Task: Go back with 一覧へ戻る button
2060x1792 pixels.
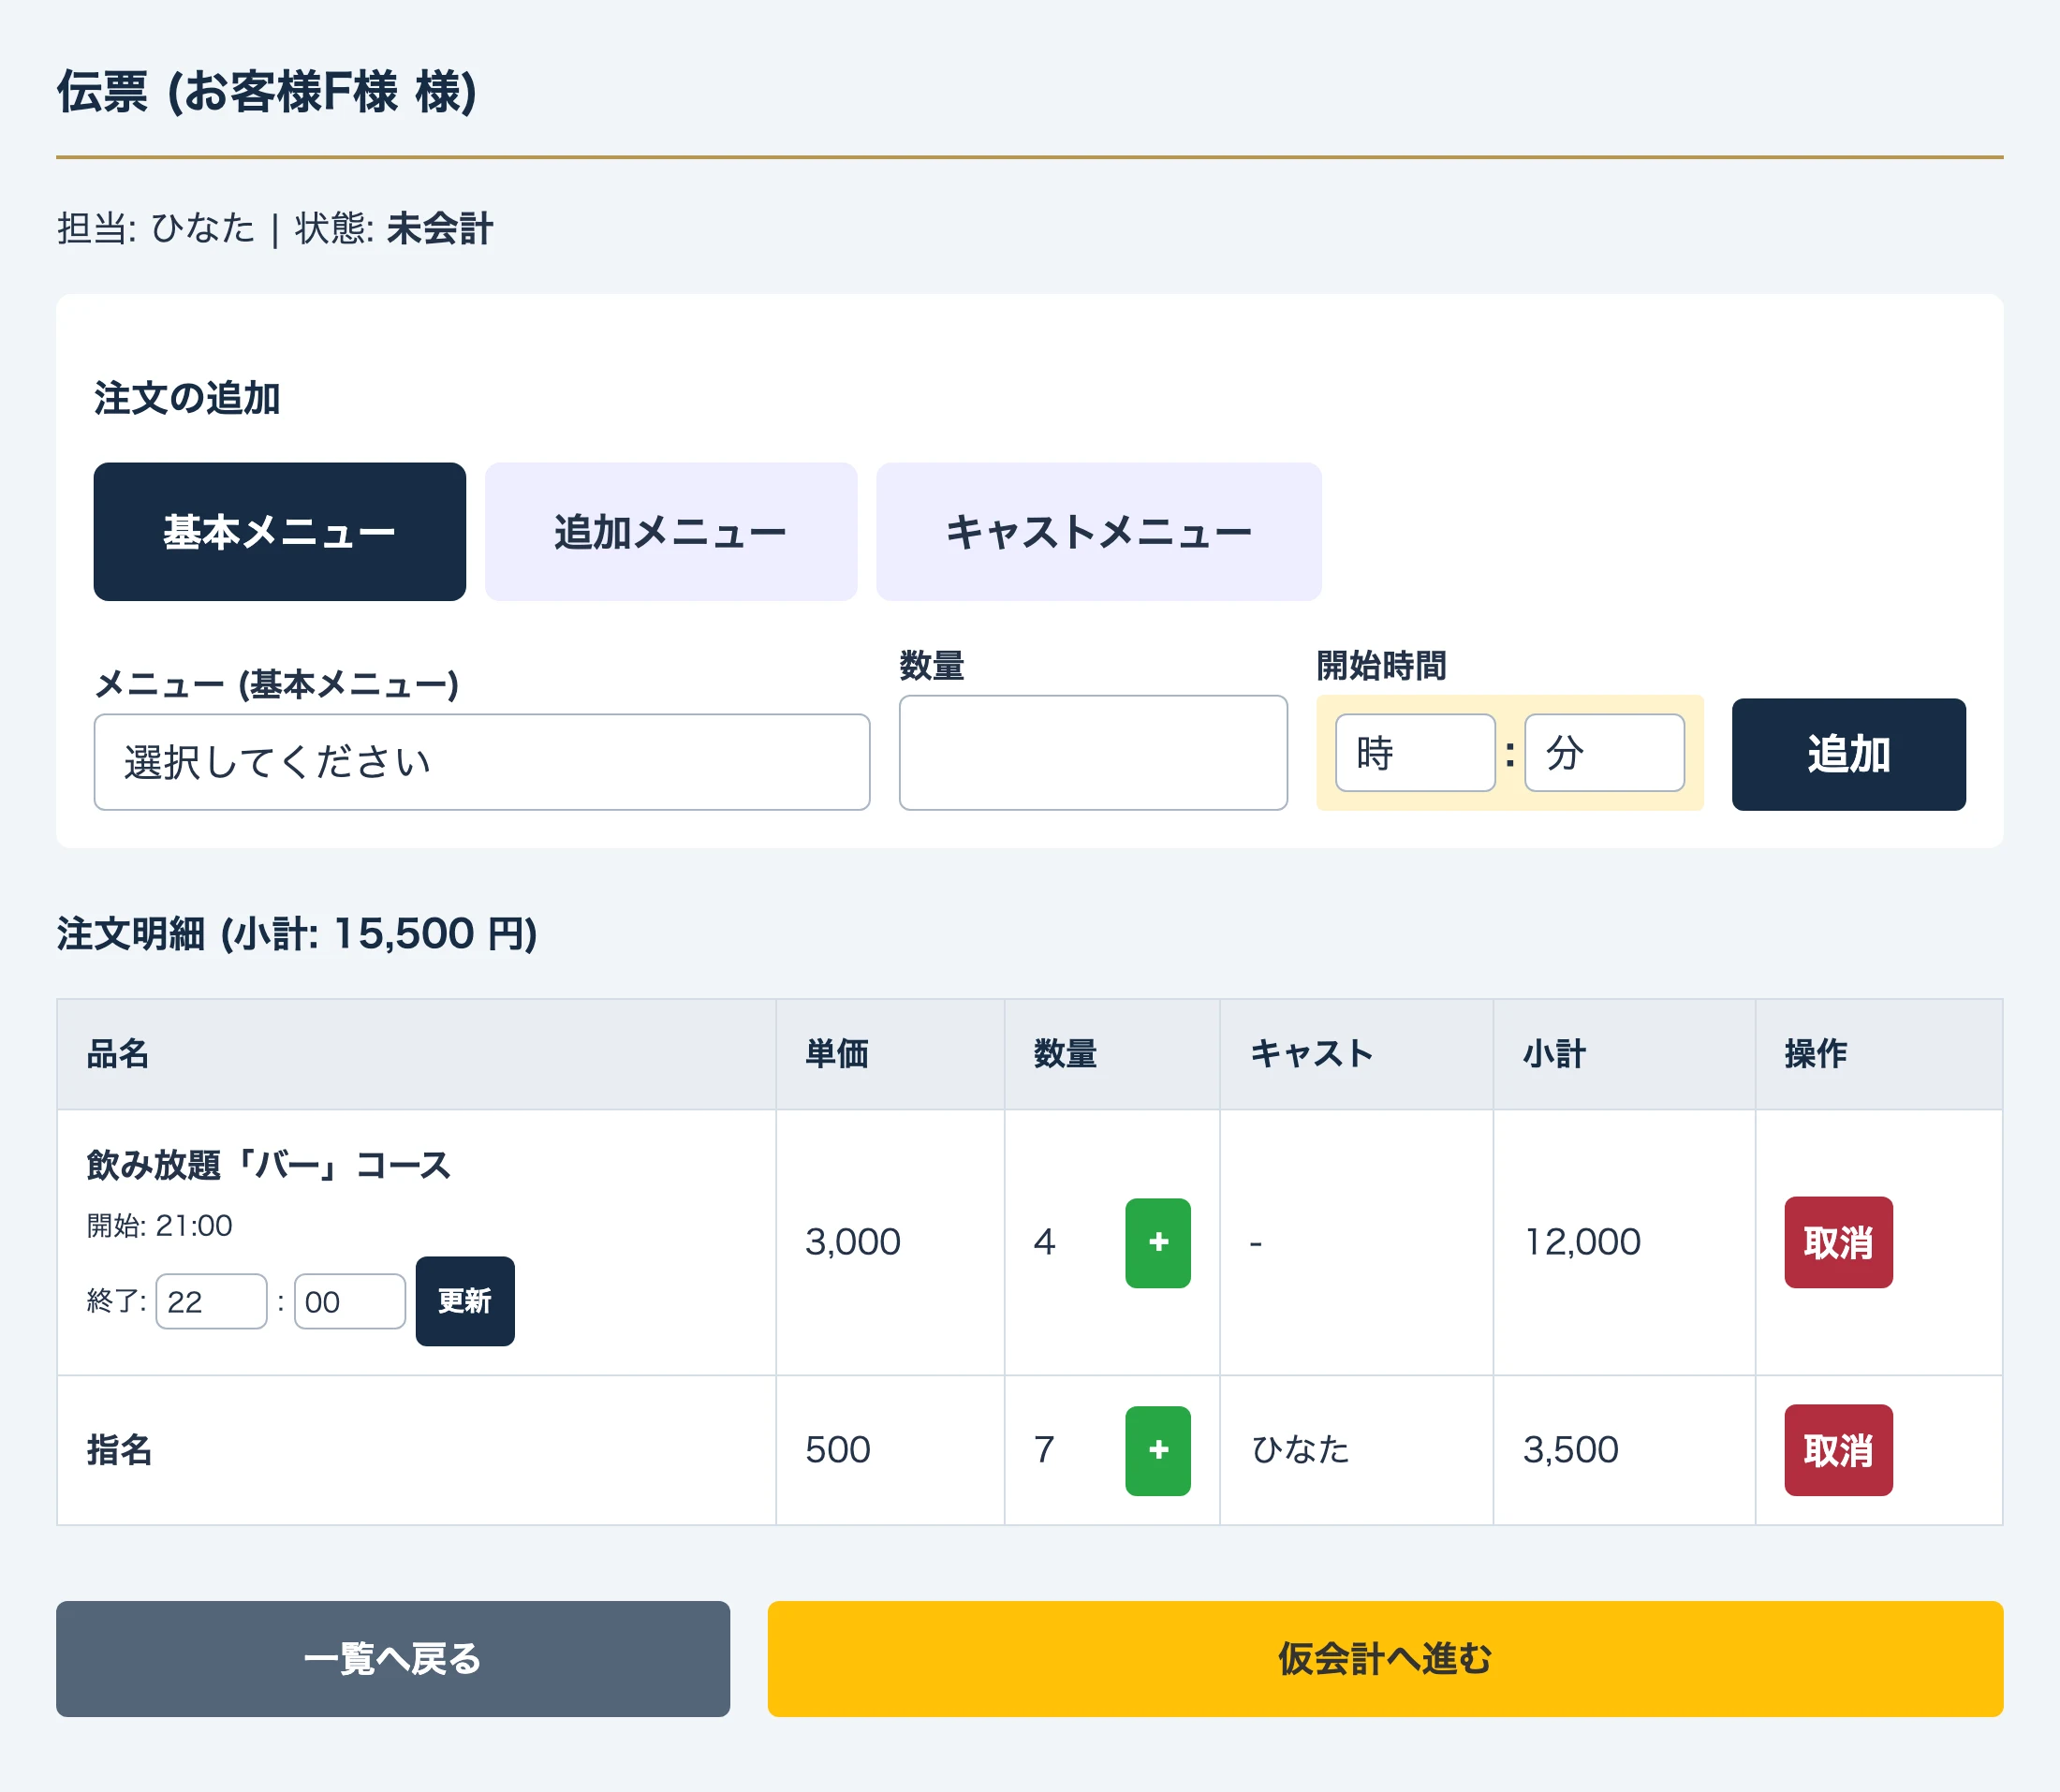Action: click(x=393, y=1659)
